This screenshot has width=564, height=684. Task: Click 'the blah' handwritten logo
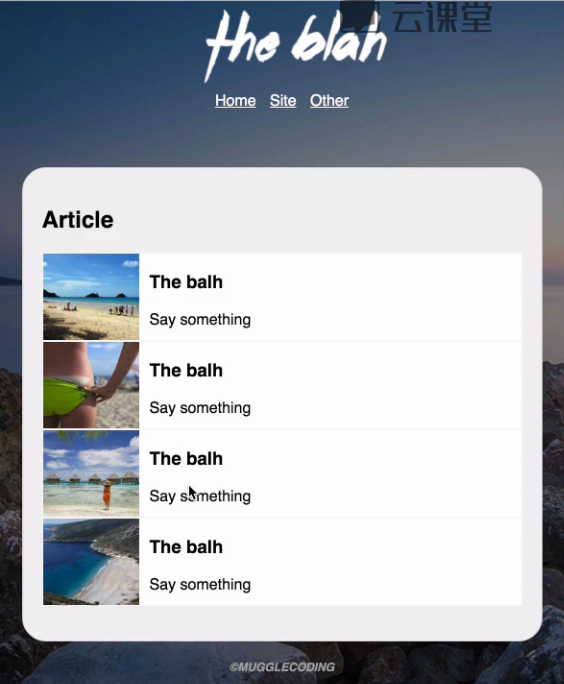(296, 46)
